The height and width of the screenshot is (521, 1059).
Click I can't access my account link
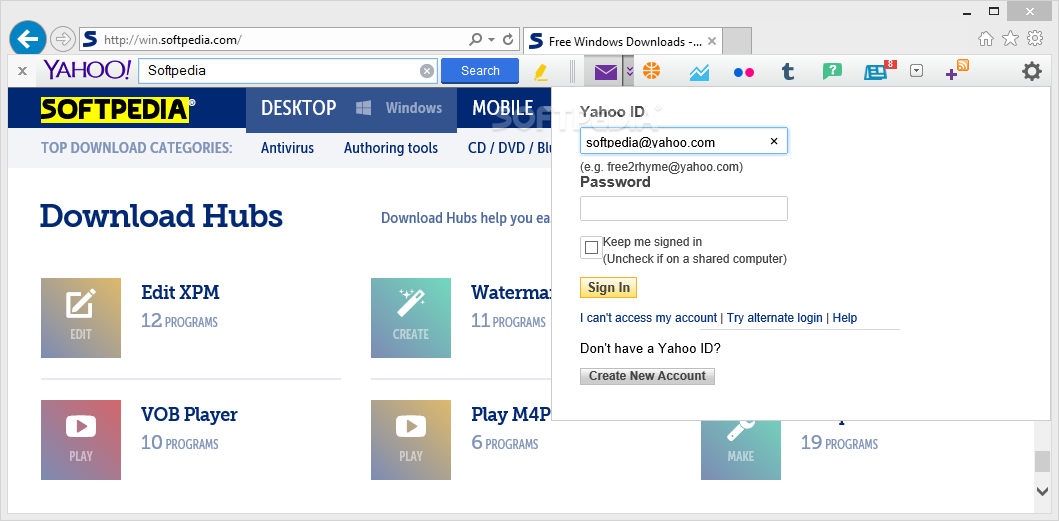648,318
